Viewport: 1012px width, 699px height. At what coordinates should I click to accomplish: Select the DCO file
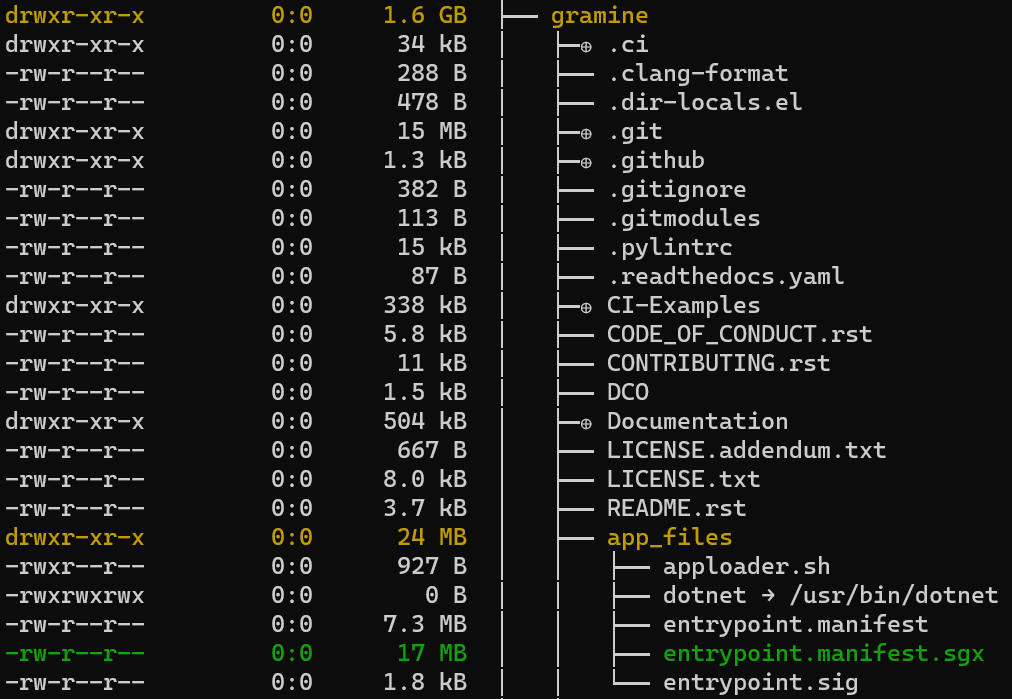622,392
